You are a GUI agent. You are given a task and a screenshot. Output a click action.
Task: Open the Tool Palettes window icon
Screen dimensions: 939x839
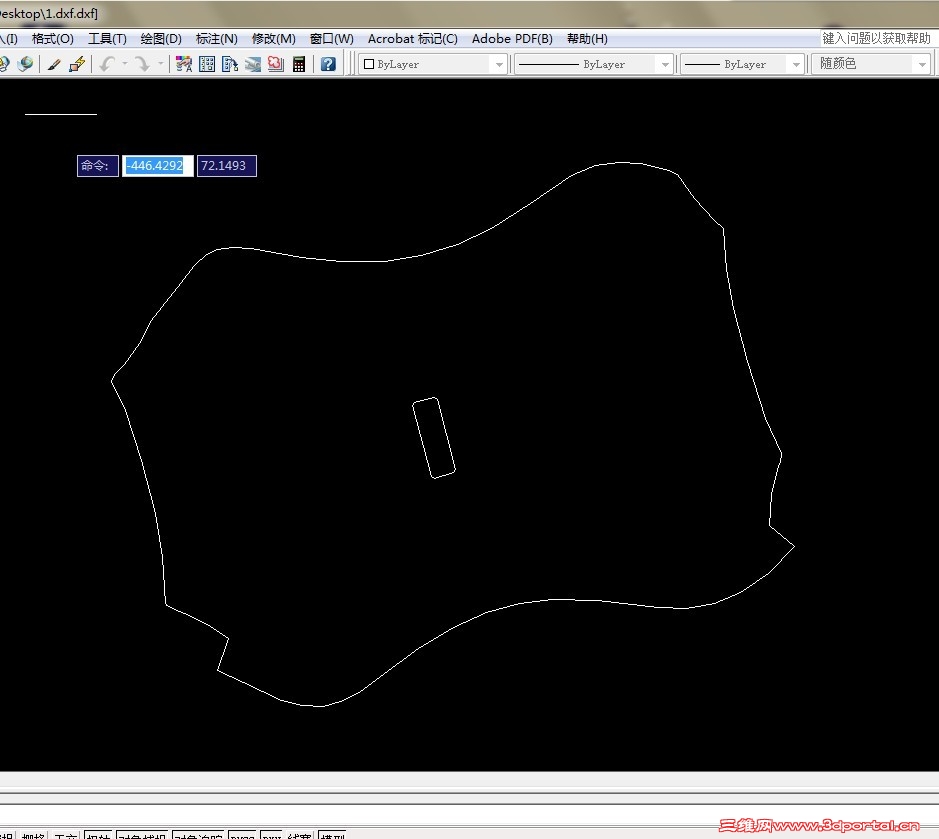pos(230,64)
